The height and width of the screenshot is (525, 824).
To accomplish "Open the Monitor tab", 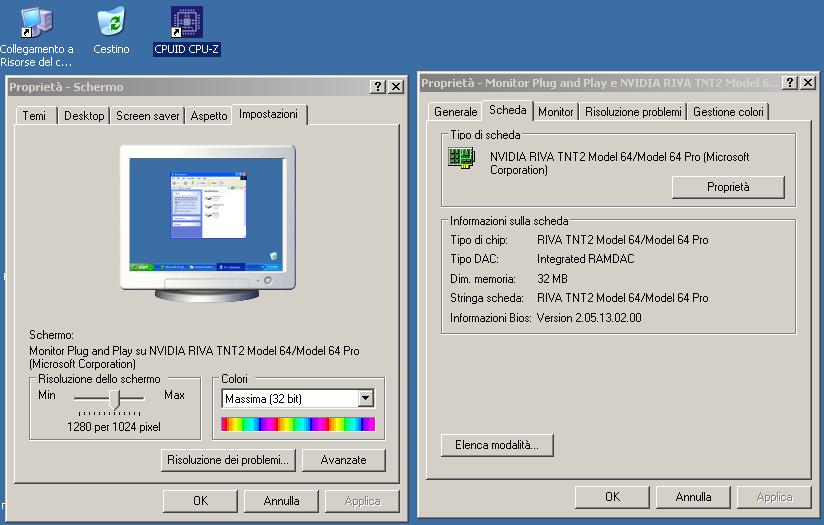I will [x=555, y=112].
